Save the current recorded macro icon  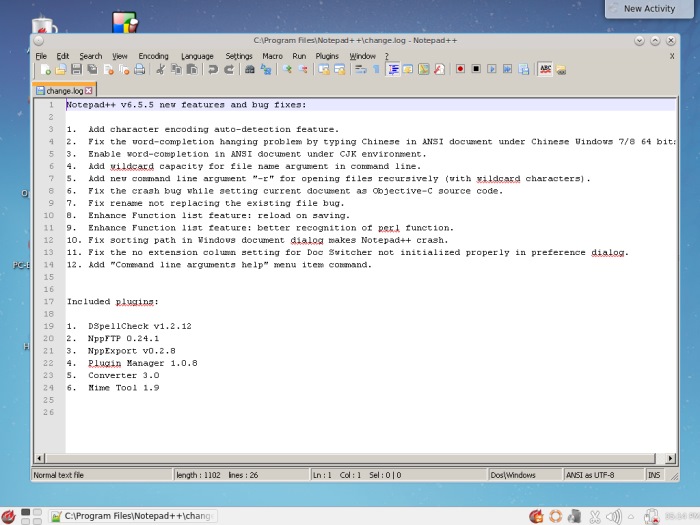point(524,69)
